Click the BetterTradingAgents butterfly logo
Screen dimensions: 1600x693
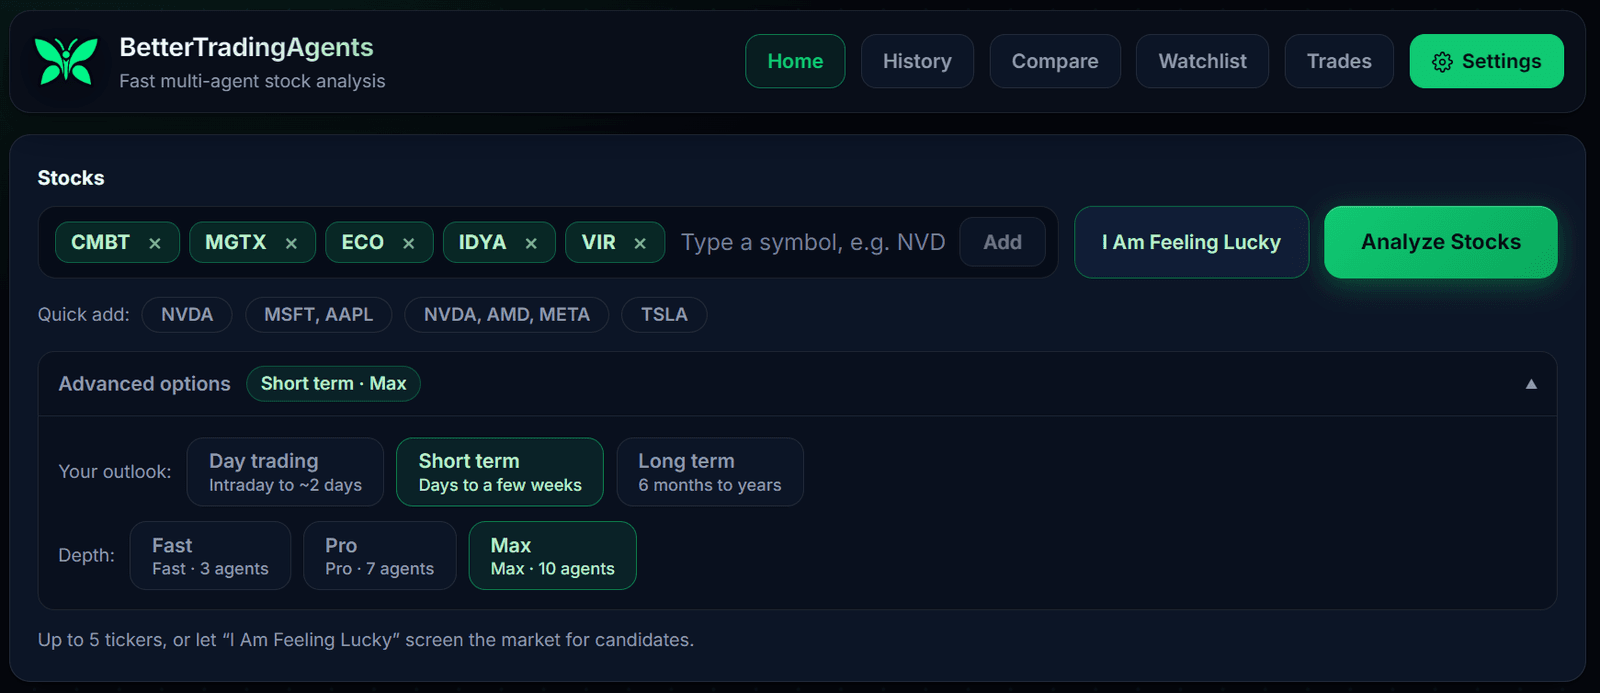[x=66, y=61]
